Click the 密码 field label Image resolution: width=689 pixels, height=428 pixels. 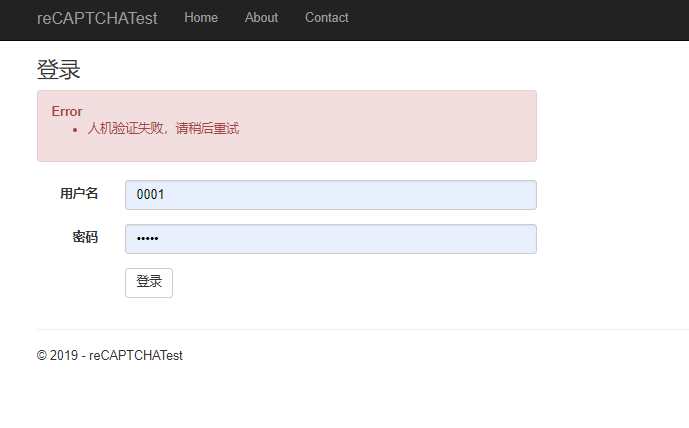85,238
